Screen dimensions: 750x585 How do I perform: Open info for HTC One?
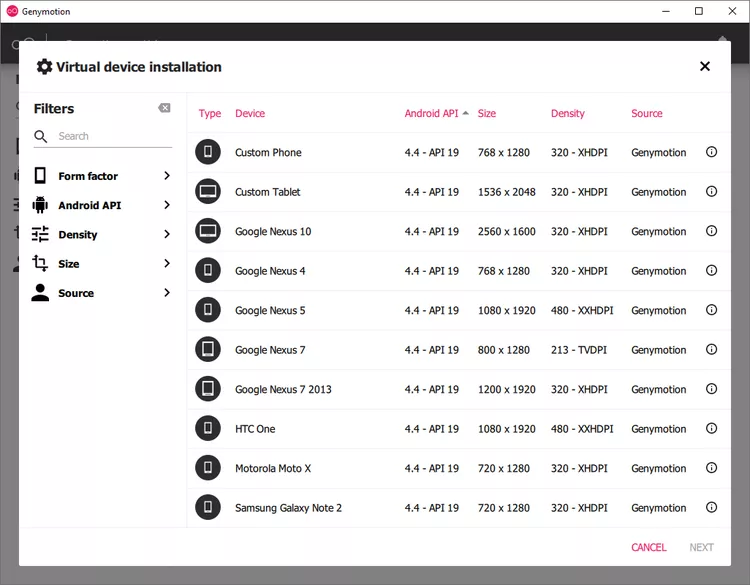tap(711, 429)
